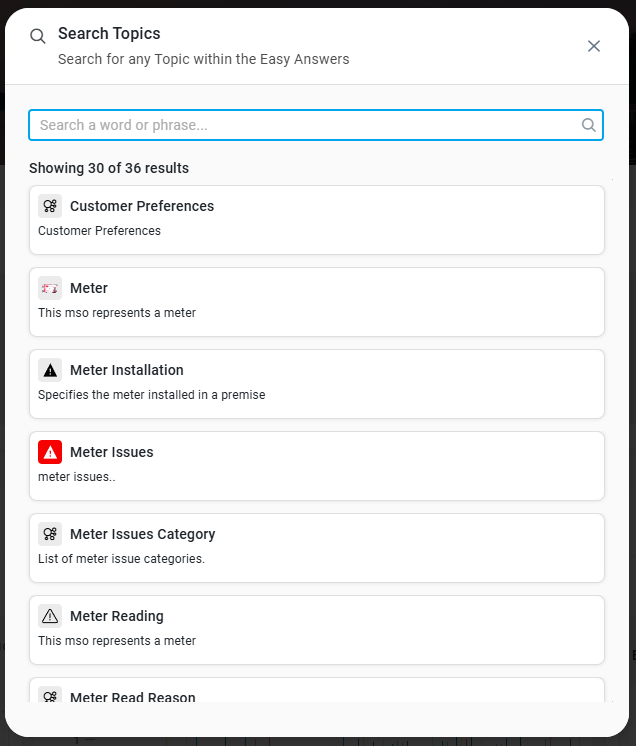
Task: Click the Meter Reading triangle icon
Action: [50, 616]
